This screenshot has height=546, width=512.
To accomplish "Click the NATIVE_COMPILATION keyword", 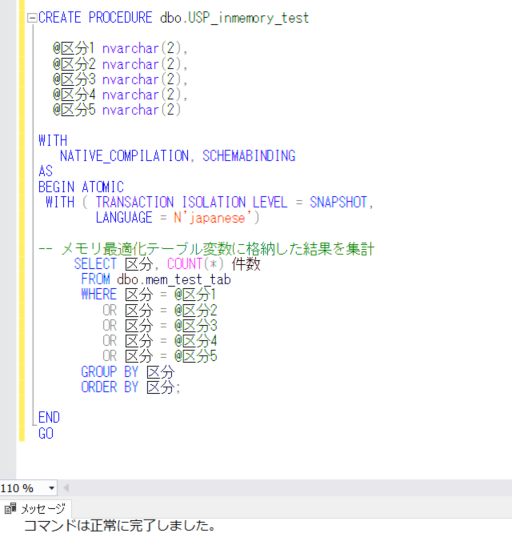I will 124,156.
